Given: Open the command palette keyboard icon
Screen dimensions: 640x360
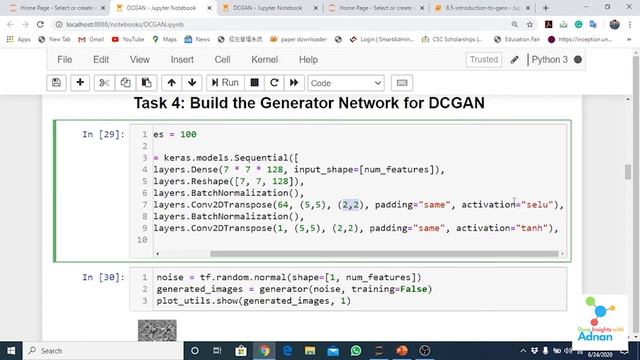Looking at the screenshot, I should click(402, 83).
